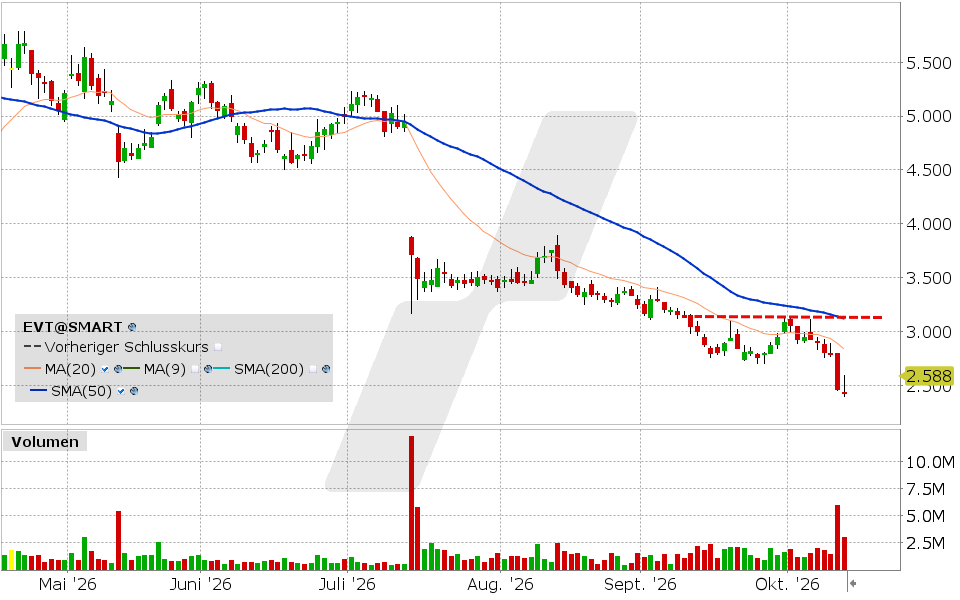Click the 2.5M volume axis label
Image resolution: width=960 pixels, height=600 pixels.
[926, 543]
